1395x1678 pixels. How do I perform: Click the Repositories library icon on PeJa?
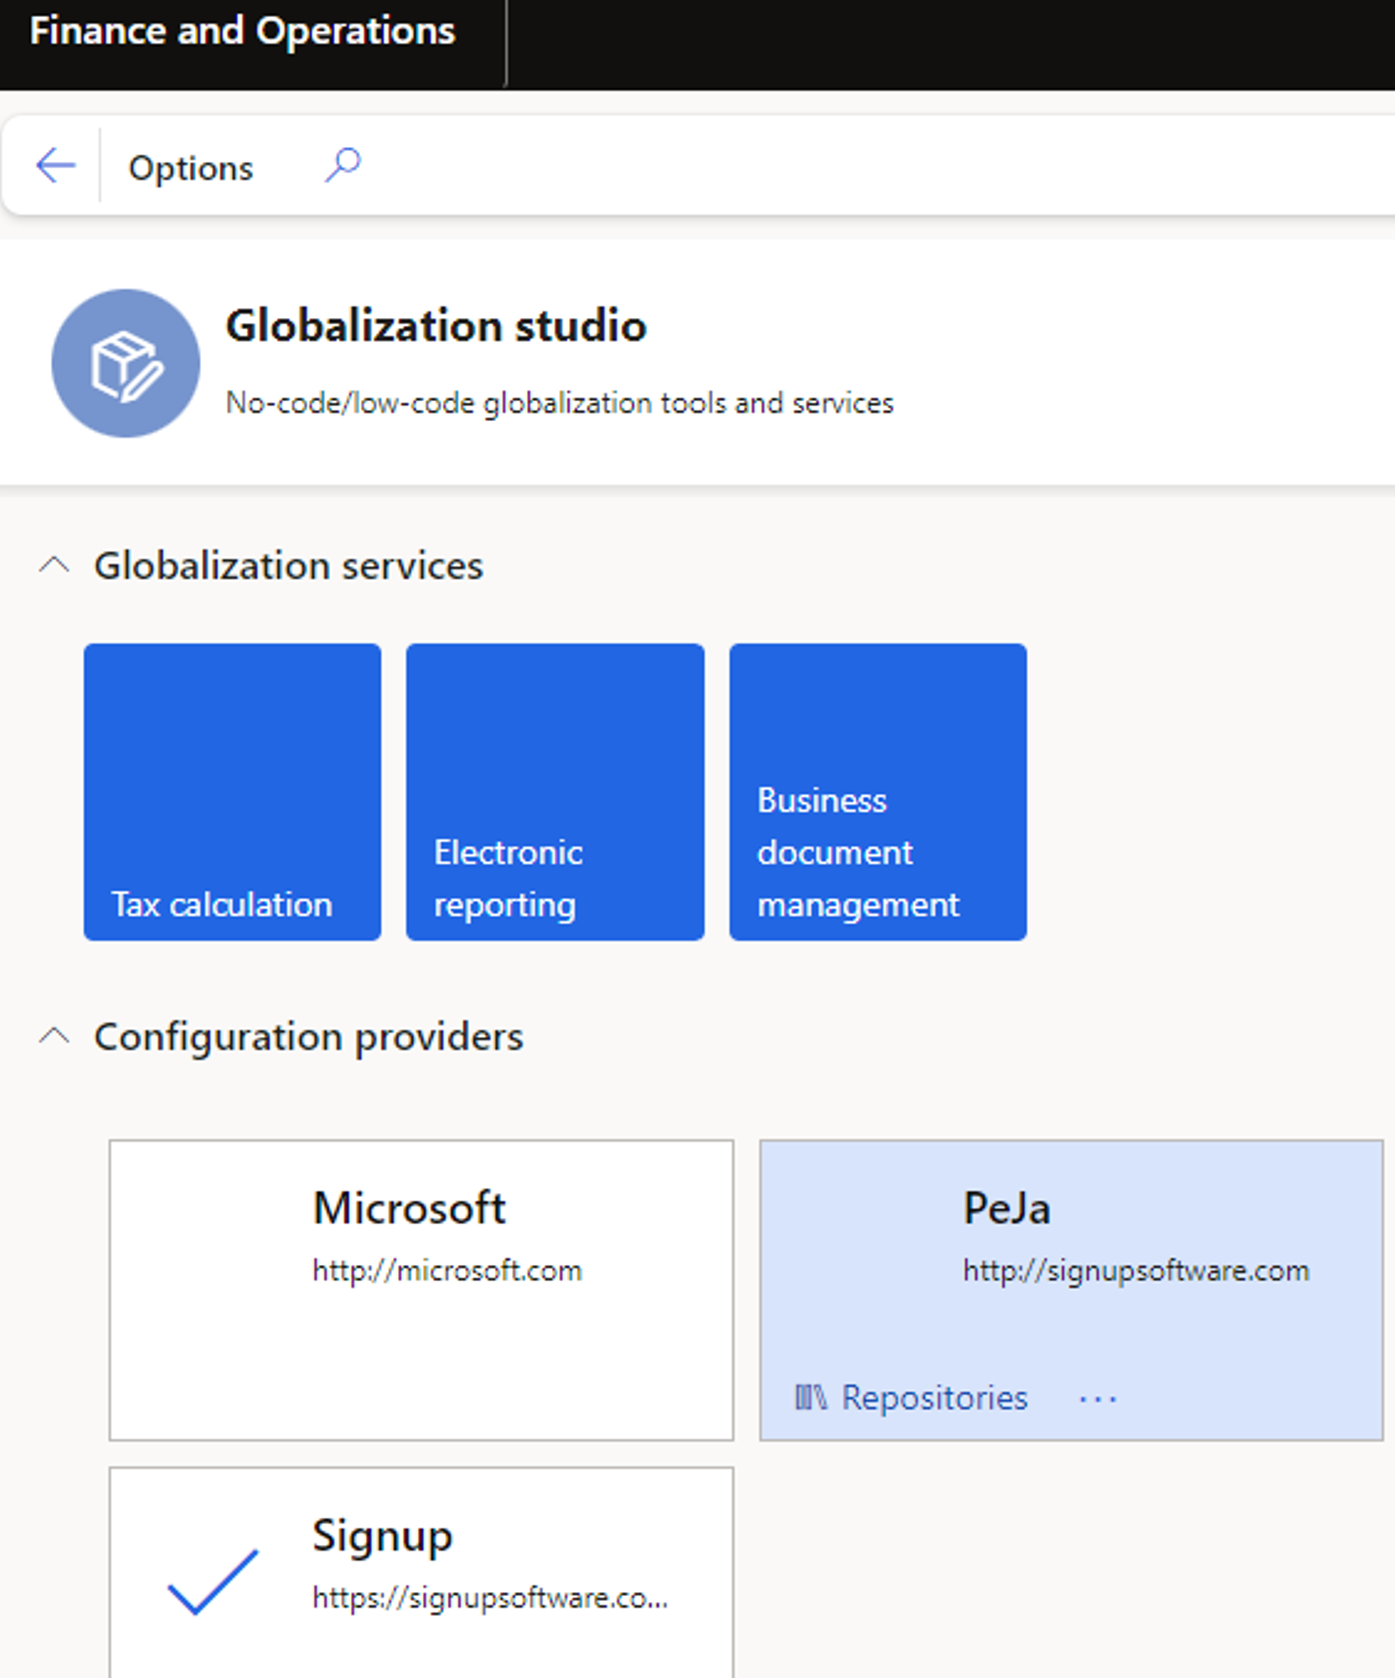tap(810, 1397)
